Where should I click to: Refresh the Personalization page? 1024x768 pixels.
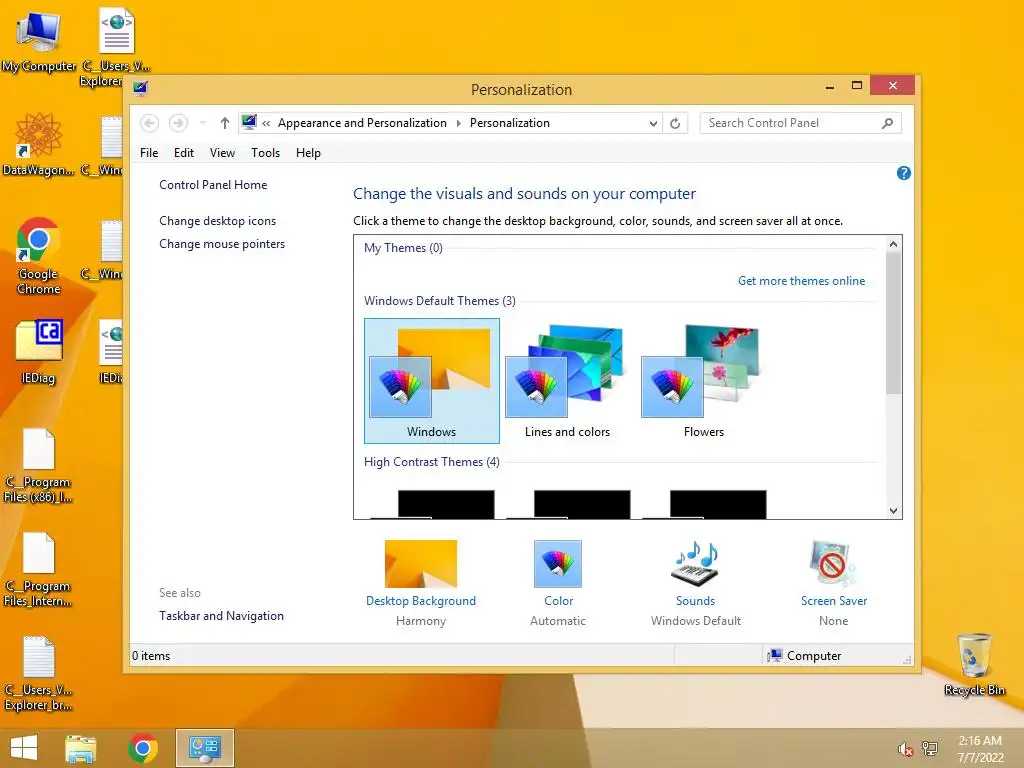(x=675, y=123)
